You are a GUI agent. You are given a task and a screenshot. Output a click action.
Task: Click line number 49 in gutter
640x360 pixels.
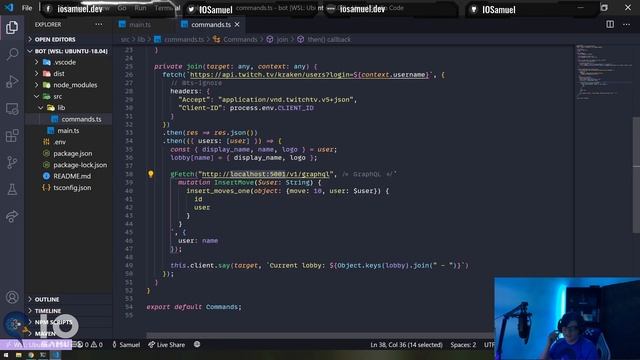click(129, 265)
